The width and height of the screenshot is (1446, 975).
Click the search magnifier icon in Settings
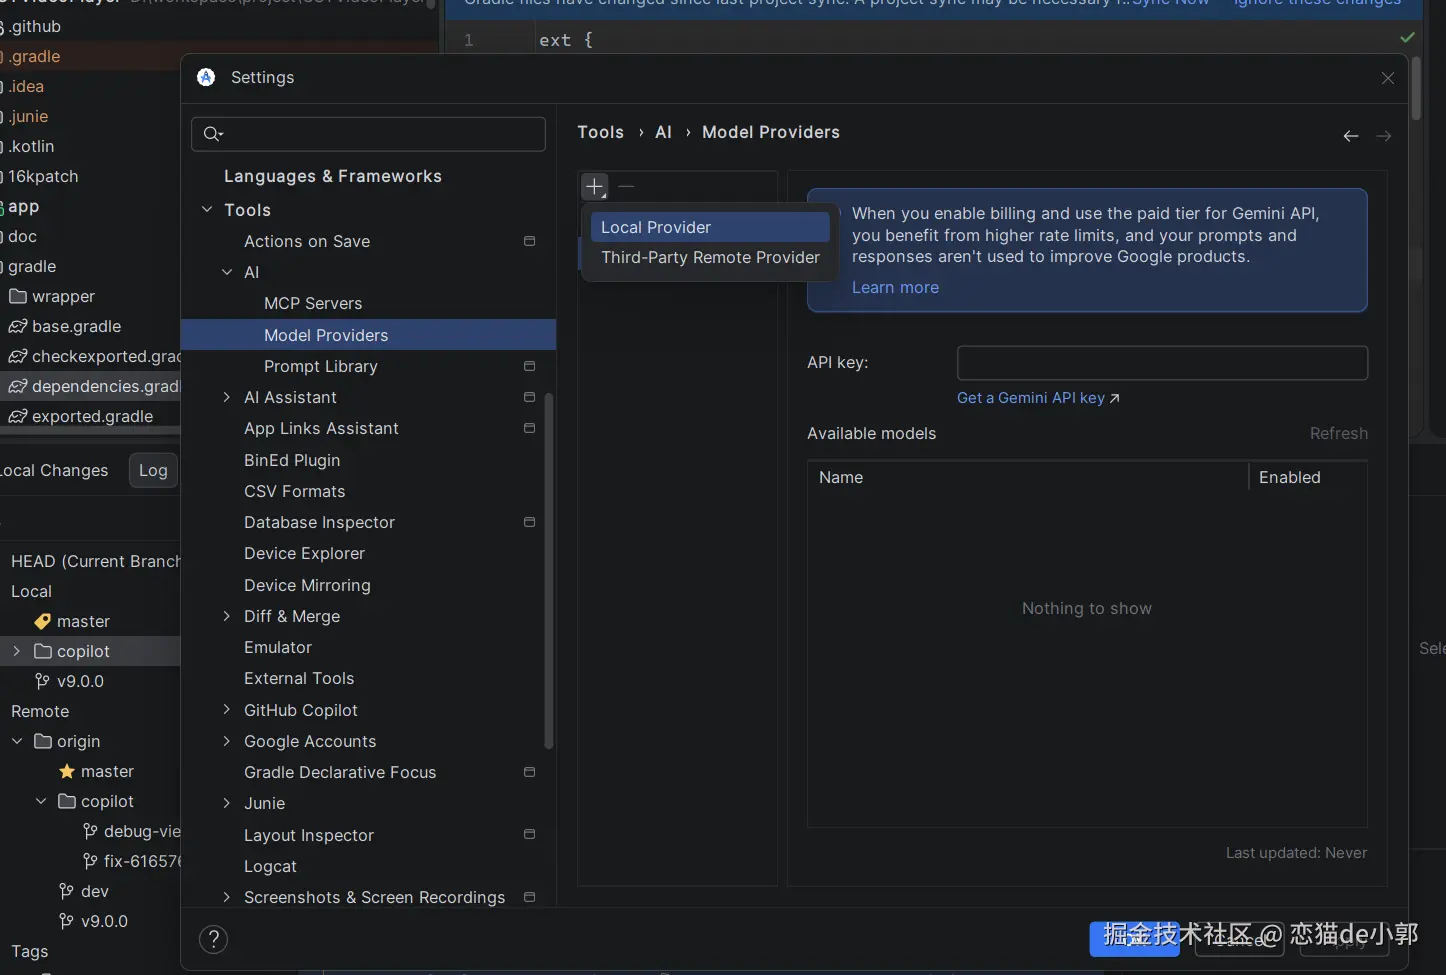coord(213,134)
